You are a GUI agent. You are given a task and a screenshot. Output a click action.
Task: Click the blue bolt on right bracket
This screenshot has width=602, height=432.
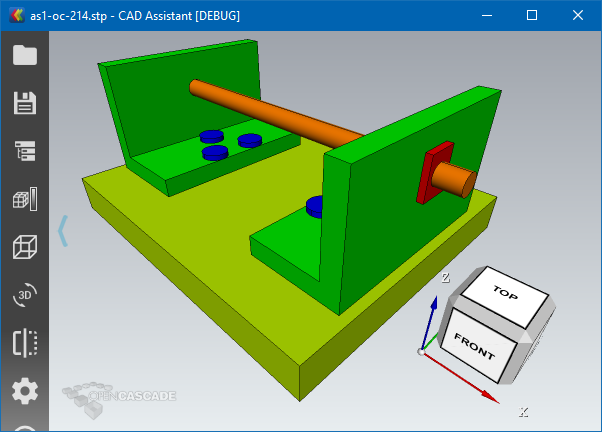(x=314, y=206)
